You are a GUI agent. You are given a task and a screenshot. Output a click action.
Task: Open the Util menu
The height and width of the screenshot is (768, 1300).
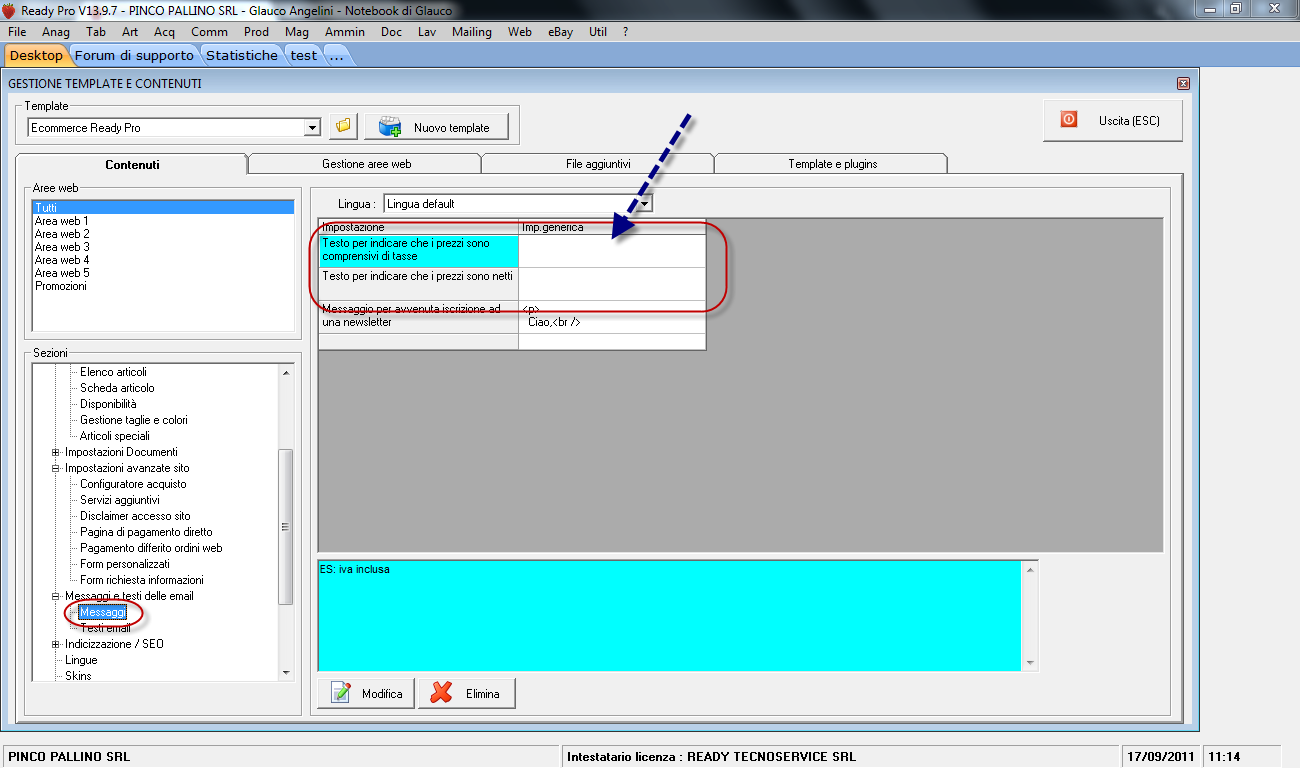598,32
